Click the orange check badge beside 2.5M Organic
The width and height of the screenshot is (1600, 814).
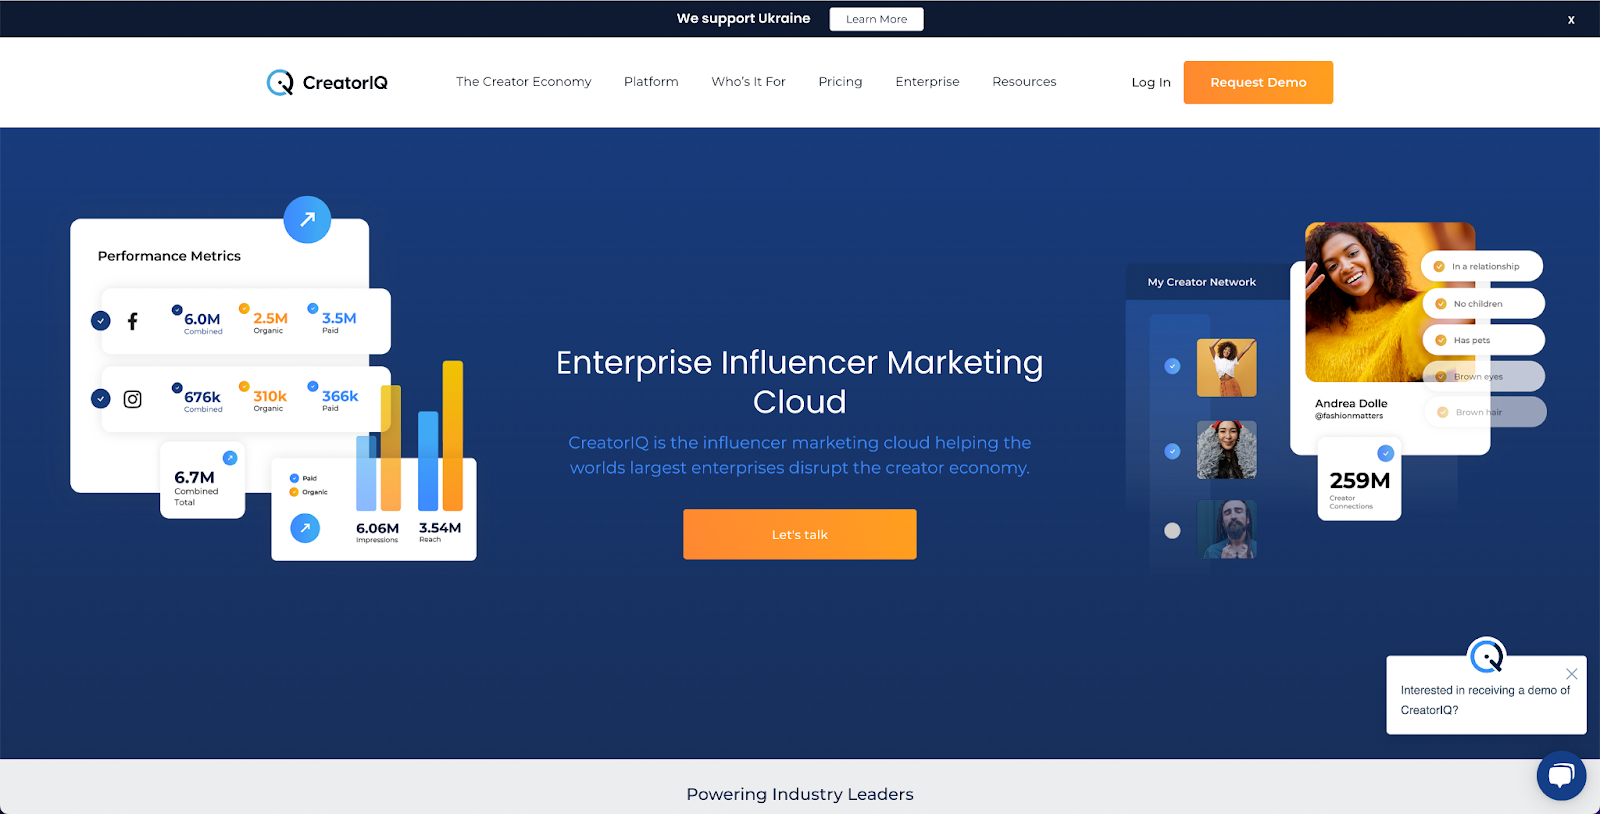click(x=244, y=308)
